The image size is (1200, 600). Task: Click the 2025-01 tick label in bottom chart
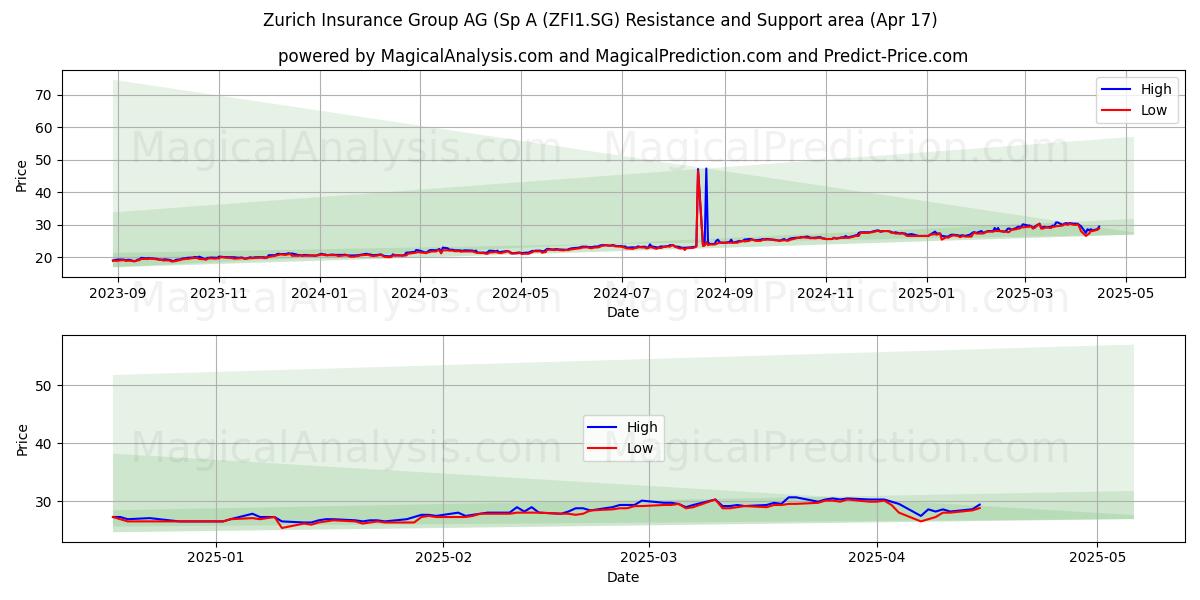[216, 558]
